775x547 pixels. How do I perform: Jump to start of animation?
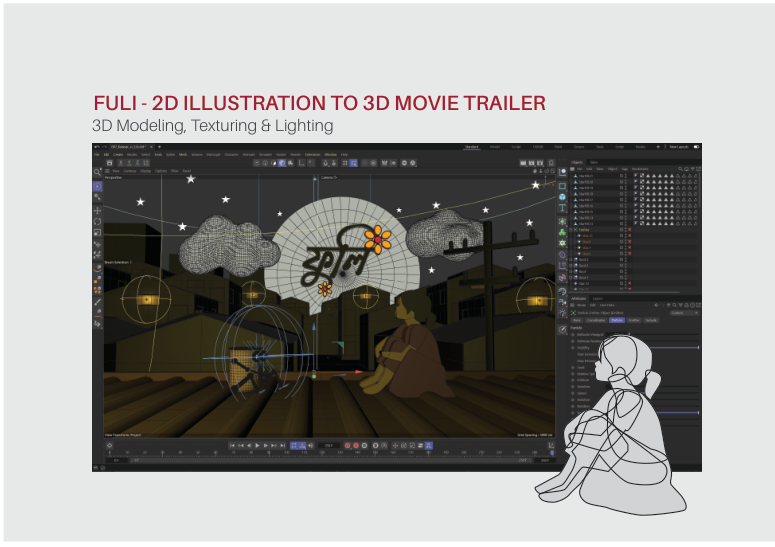232,446
